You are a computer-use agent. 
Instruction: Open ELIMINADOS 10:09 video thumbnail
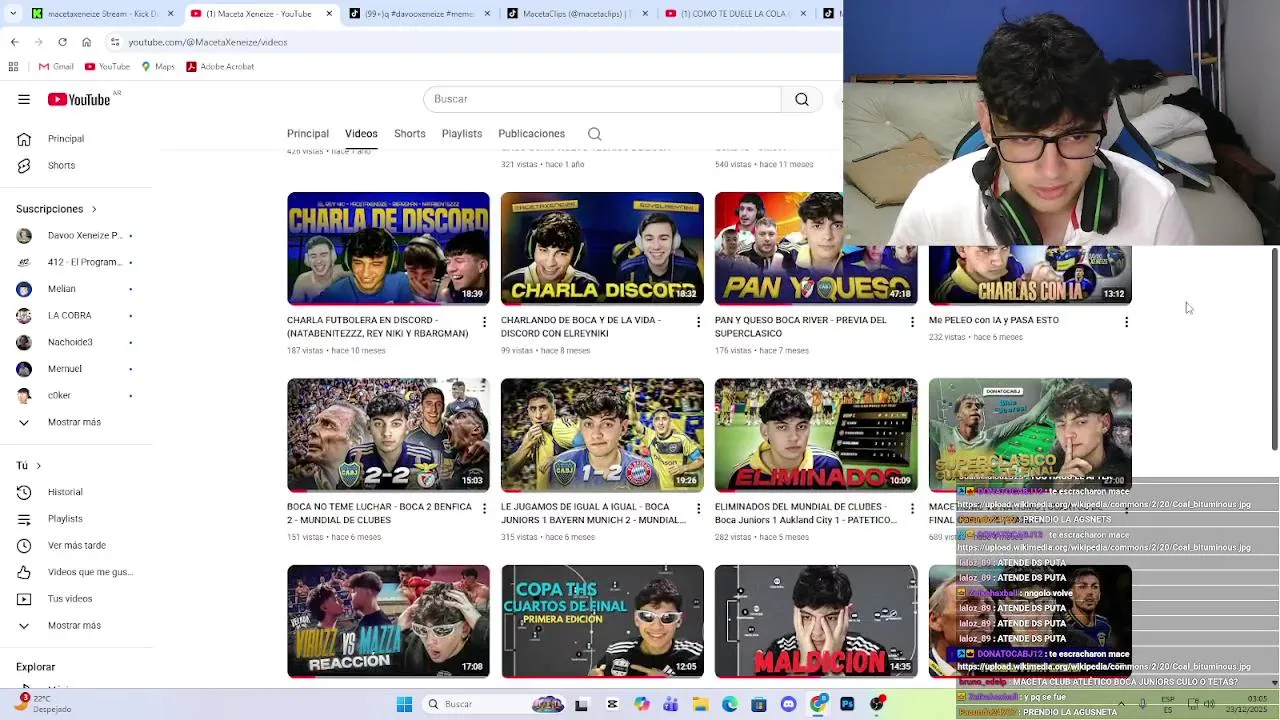[816, 435]
